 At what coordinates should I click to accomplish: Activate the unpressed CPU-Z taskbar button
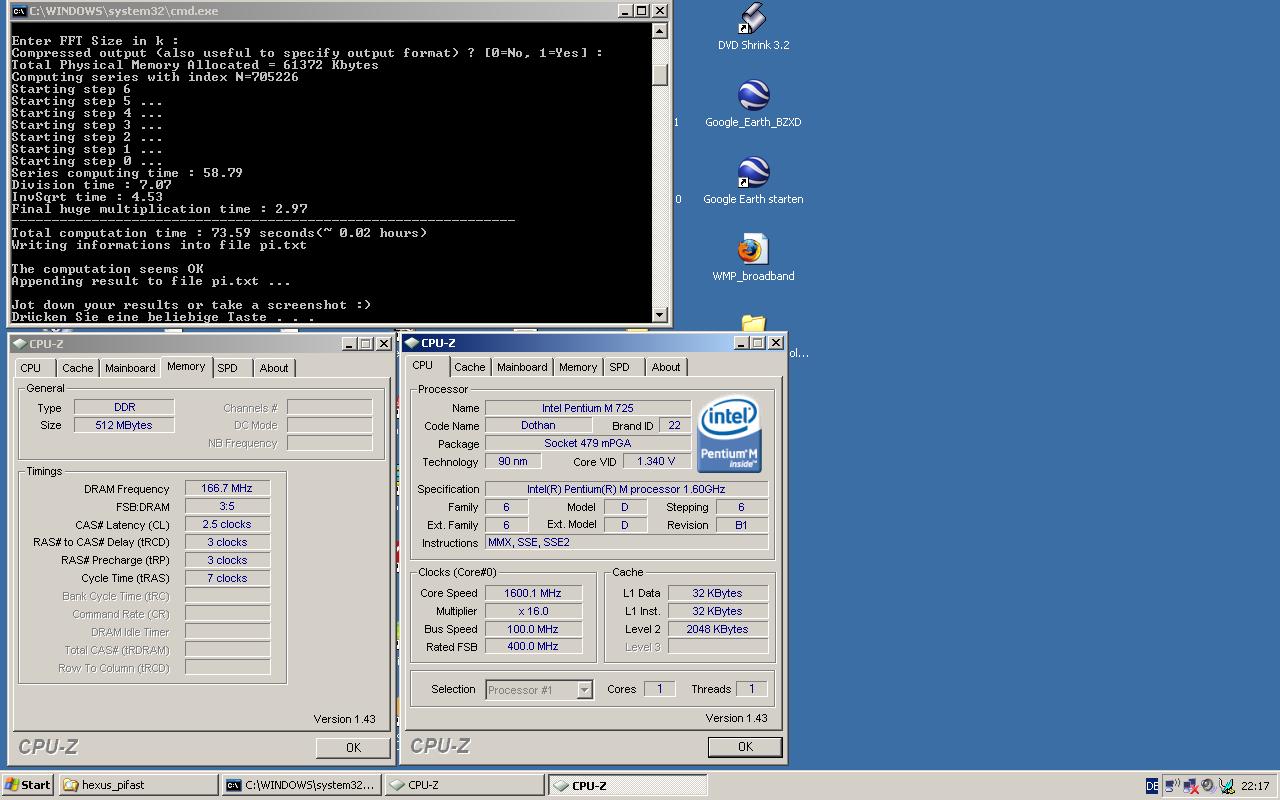click(x=464, y=785)
